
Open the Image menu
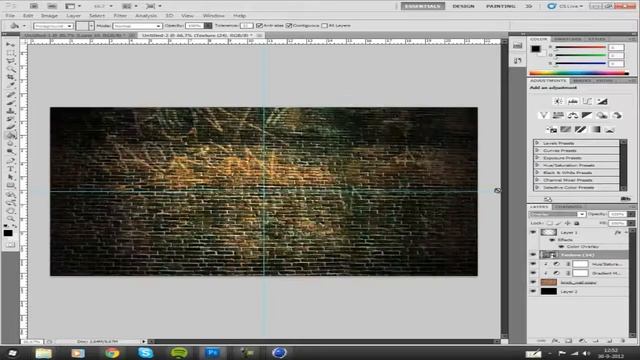[49, 16]
